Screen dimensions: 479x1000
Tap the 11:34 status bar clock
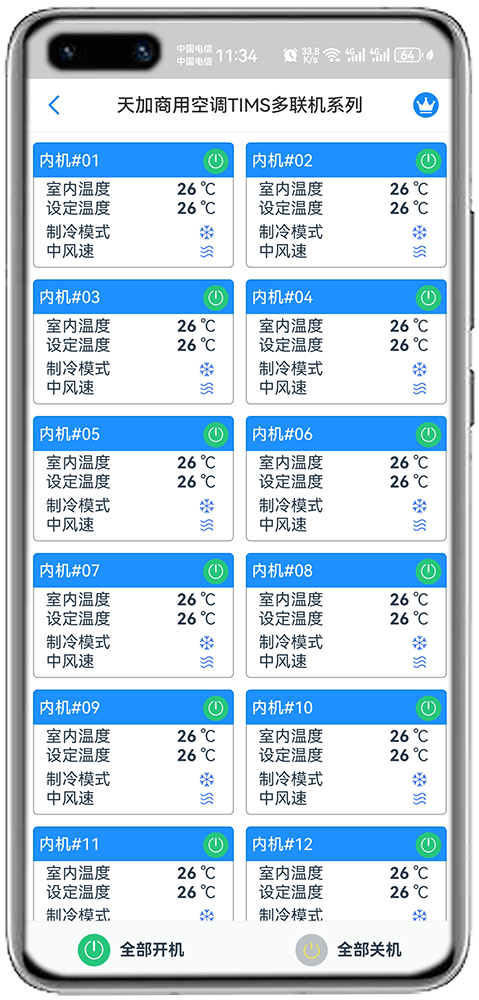click(x=237, y=55)
